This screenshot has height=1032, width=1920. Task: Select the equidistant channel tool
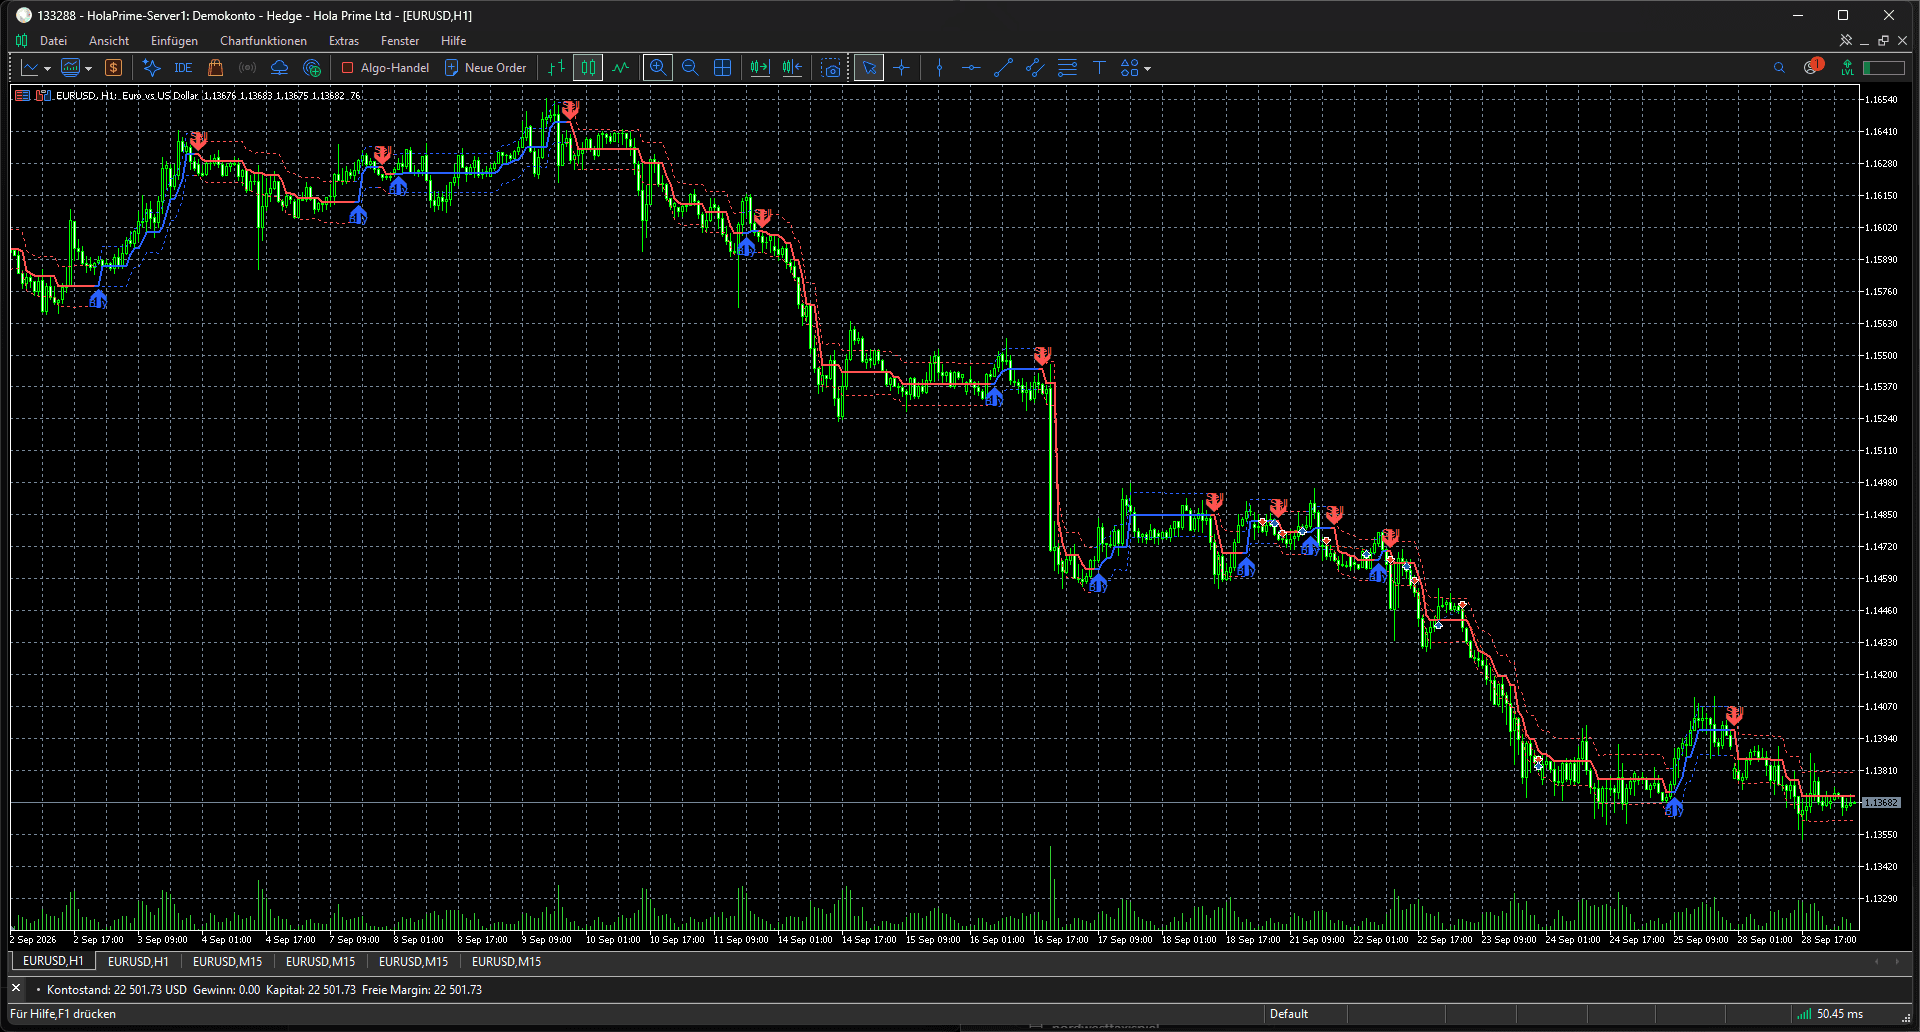(x=1035, y=68)
